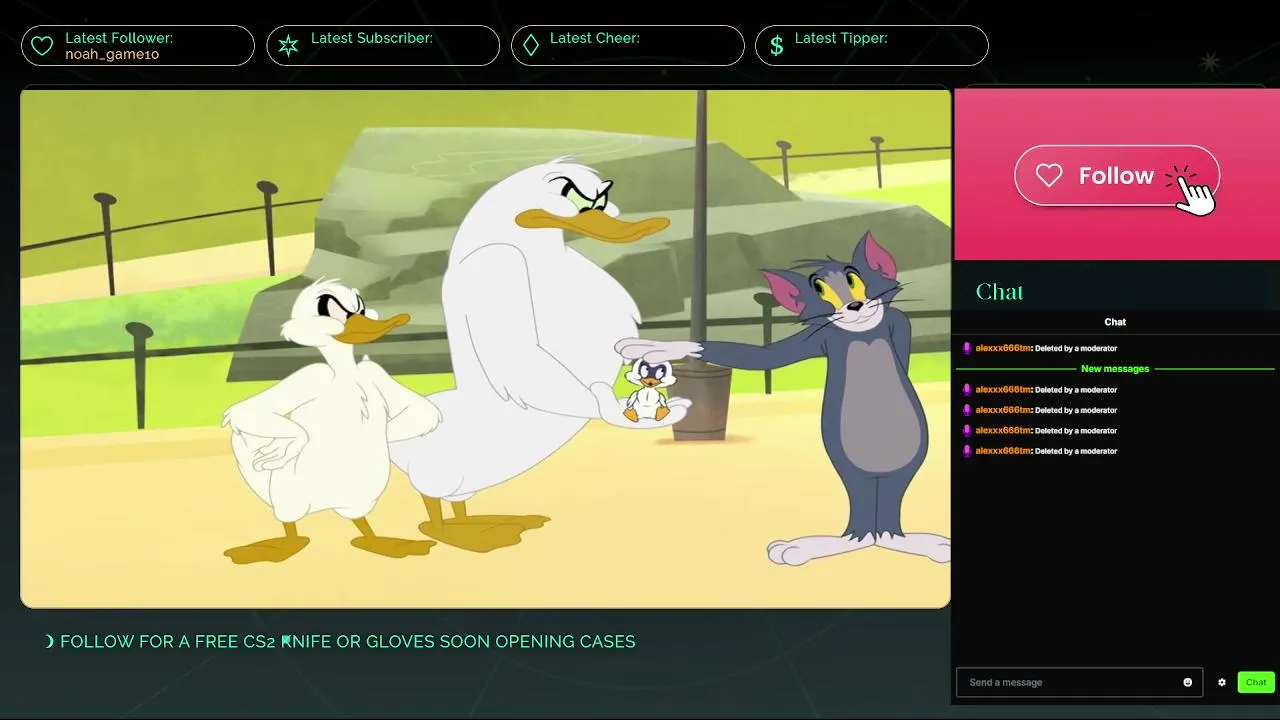The image size is (1280, 720).
Task: Click the Send a message input field
Action: [1080, 682]
